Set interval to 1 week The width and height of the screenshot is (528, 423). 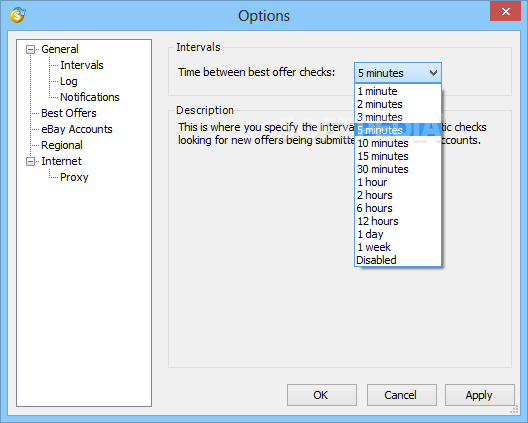(398, 247)
